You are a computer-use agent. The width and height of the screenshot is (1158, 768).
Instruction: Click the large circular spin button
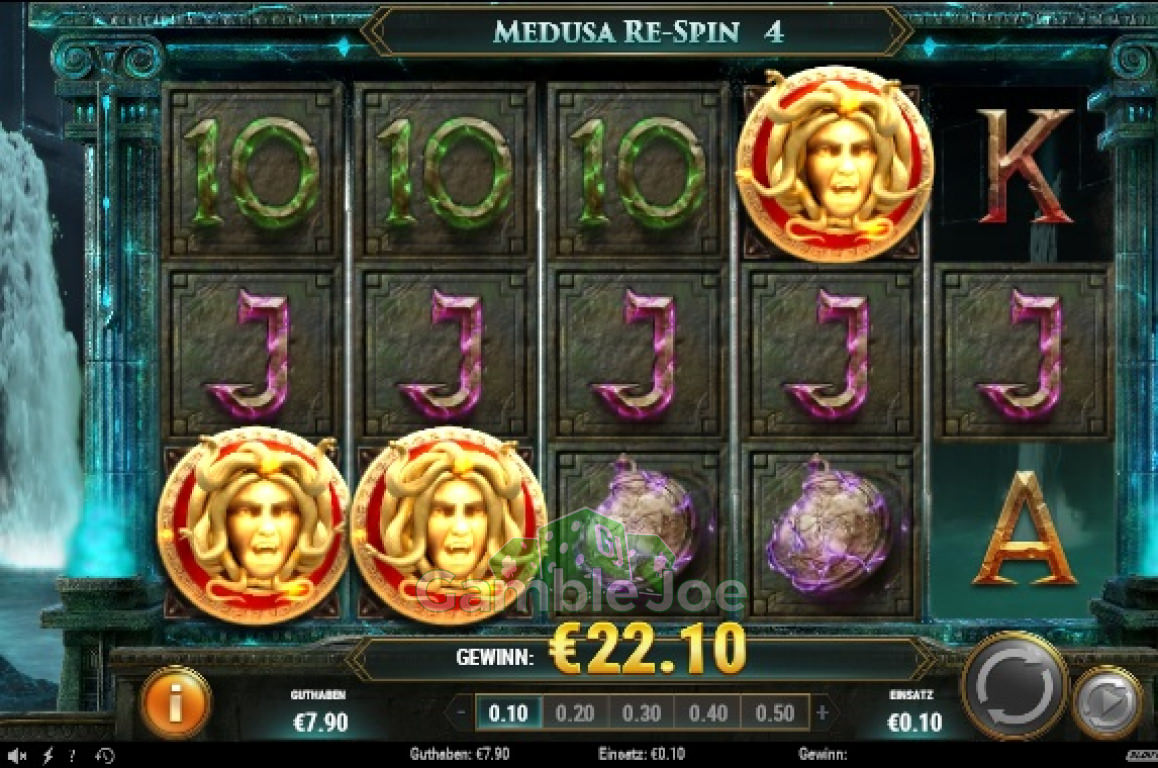[x=1014, y=686]
